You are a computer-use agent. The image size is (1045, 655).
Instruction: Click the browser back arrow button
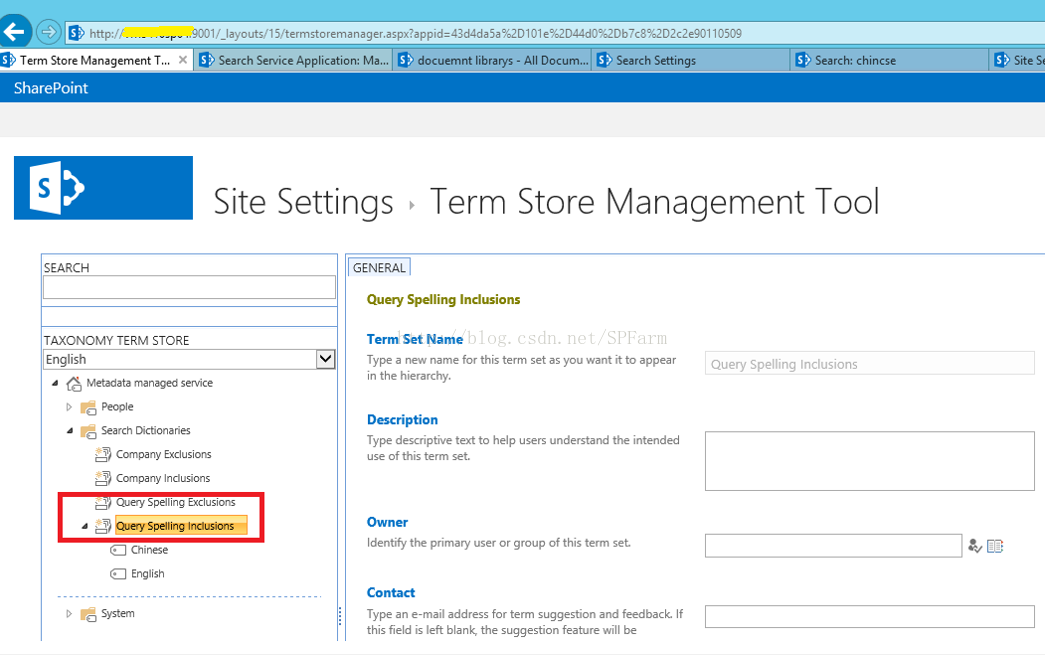(15, 31)
